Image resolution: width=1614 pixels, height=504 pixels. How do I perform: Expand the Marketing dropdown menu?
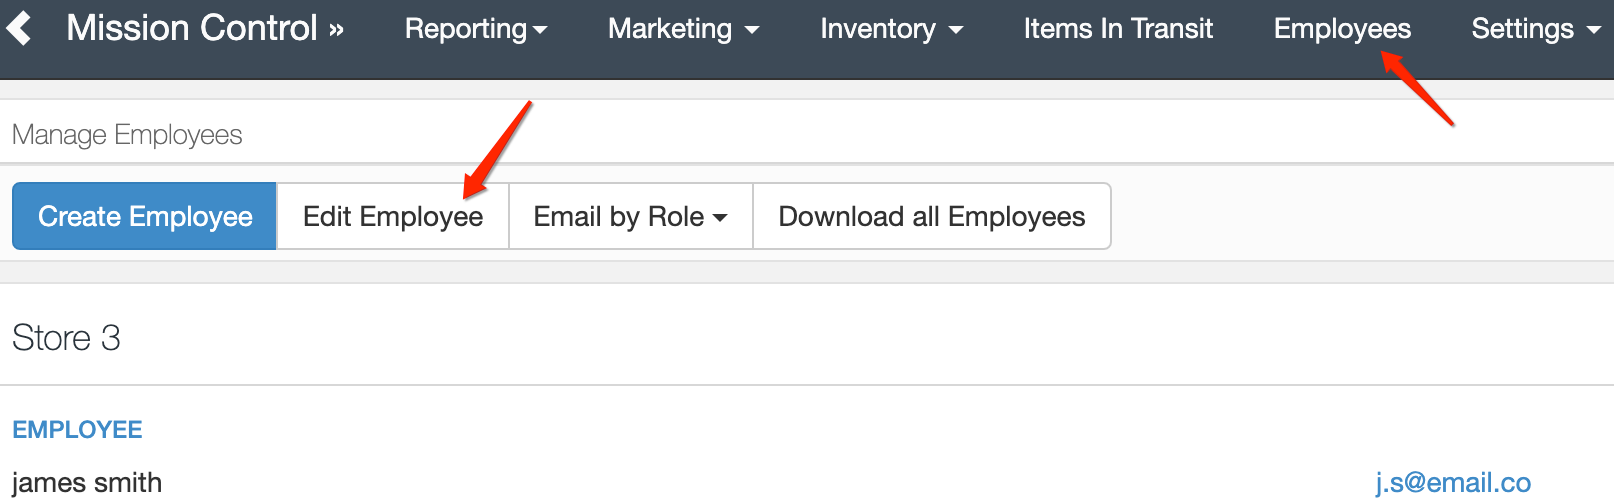pyautogui.click(x=684, y=29)
